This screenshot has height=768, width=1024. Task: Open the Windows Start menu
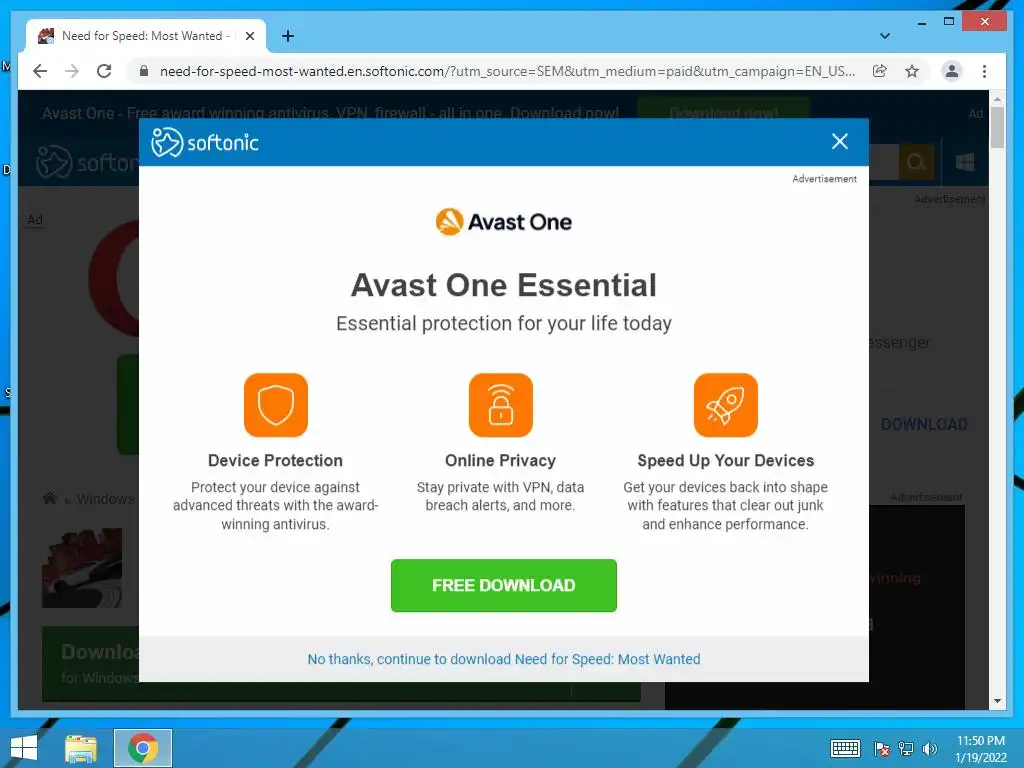pyautogui.click(x=24, y=748)
